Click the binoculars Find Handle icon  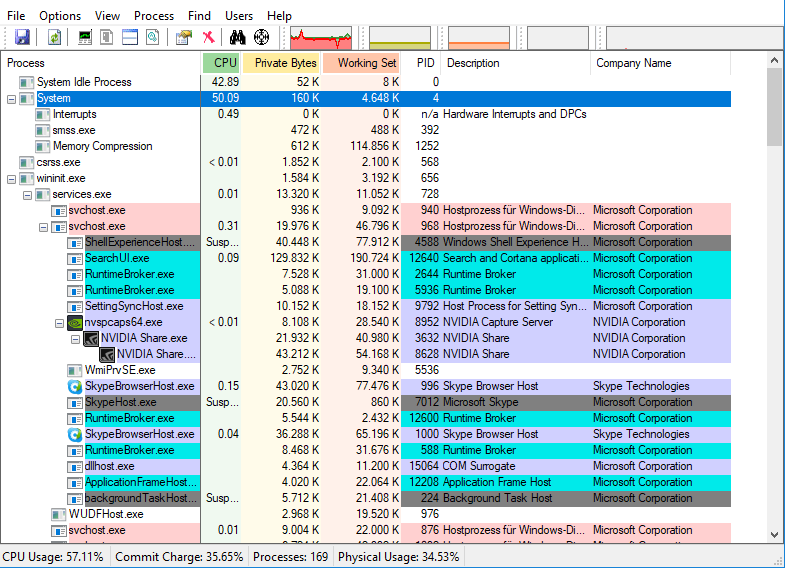(x=237, y=37)
